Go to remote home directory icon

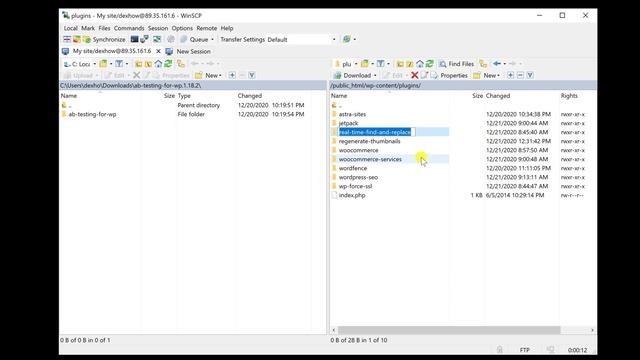[x=420, y=64]
